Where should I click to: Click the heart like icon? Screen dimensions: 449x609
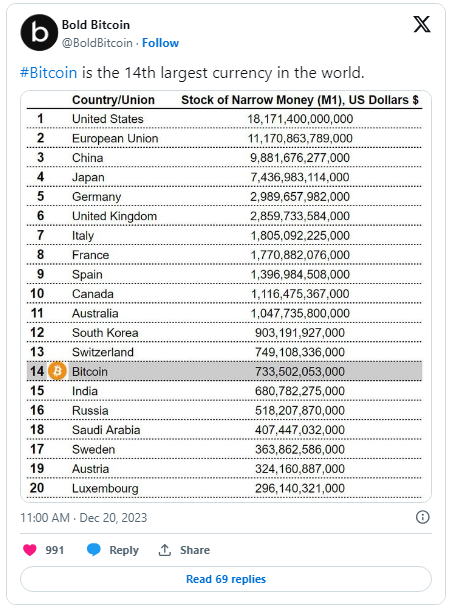pos(30,550)
